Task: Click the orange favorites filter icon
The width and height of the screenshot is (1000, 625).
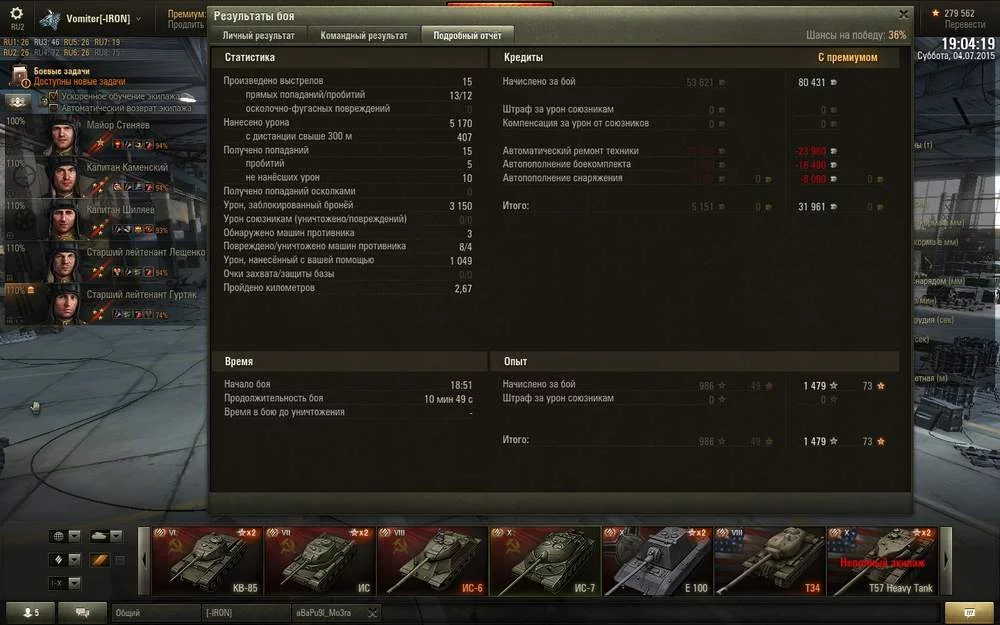Action: (99, 560)
